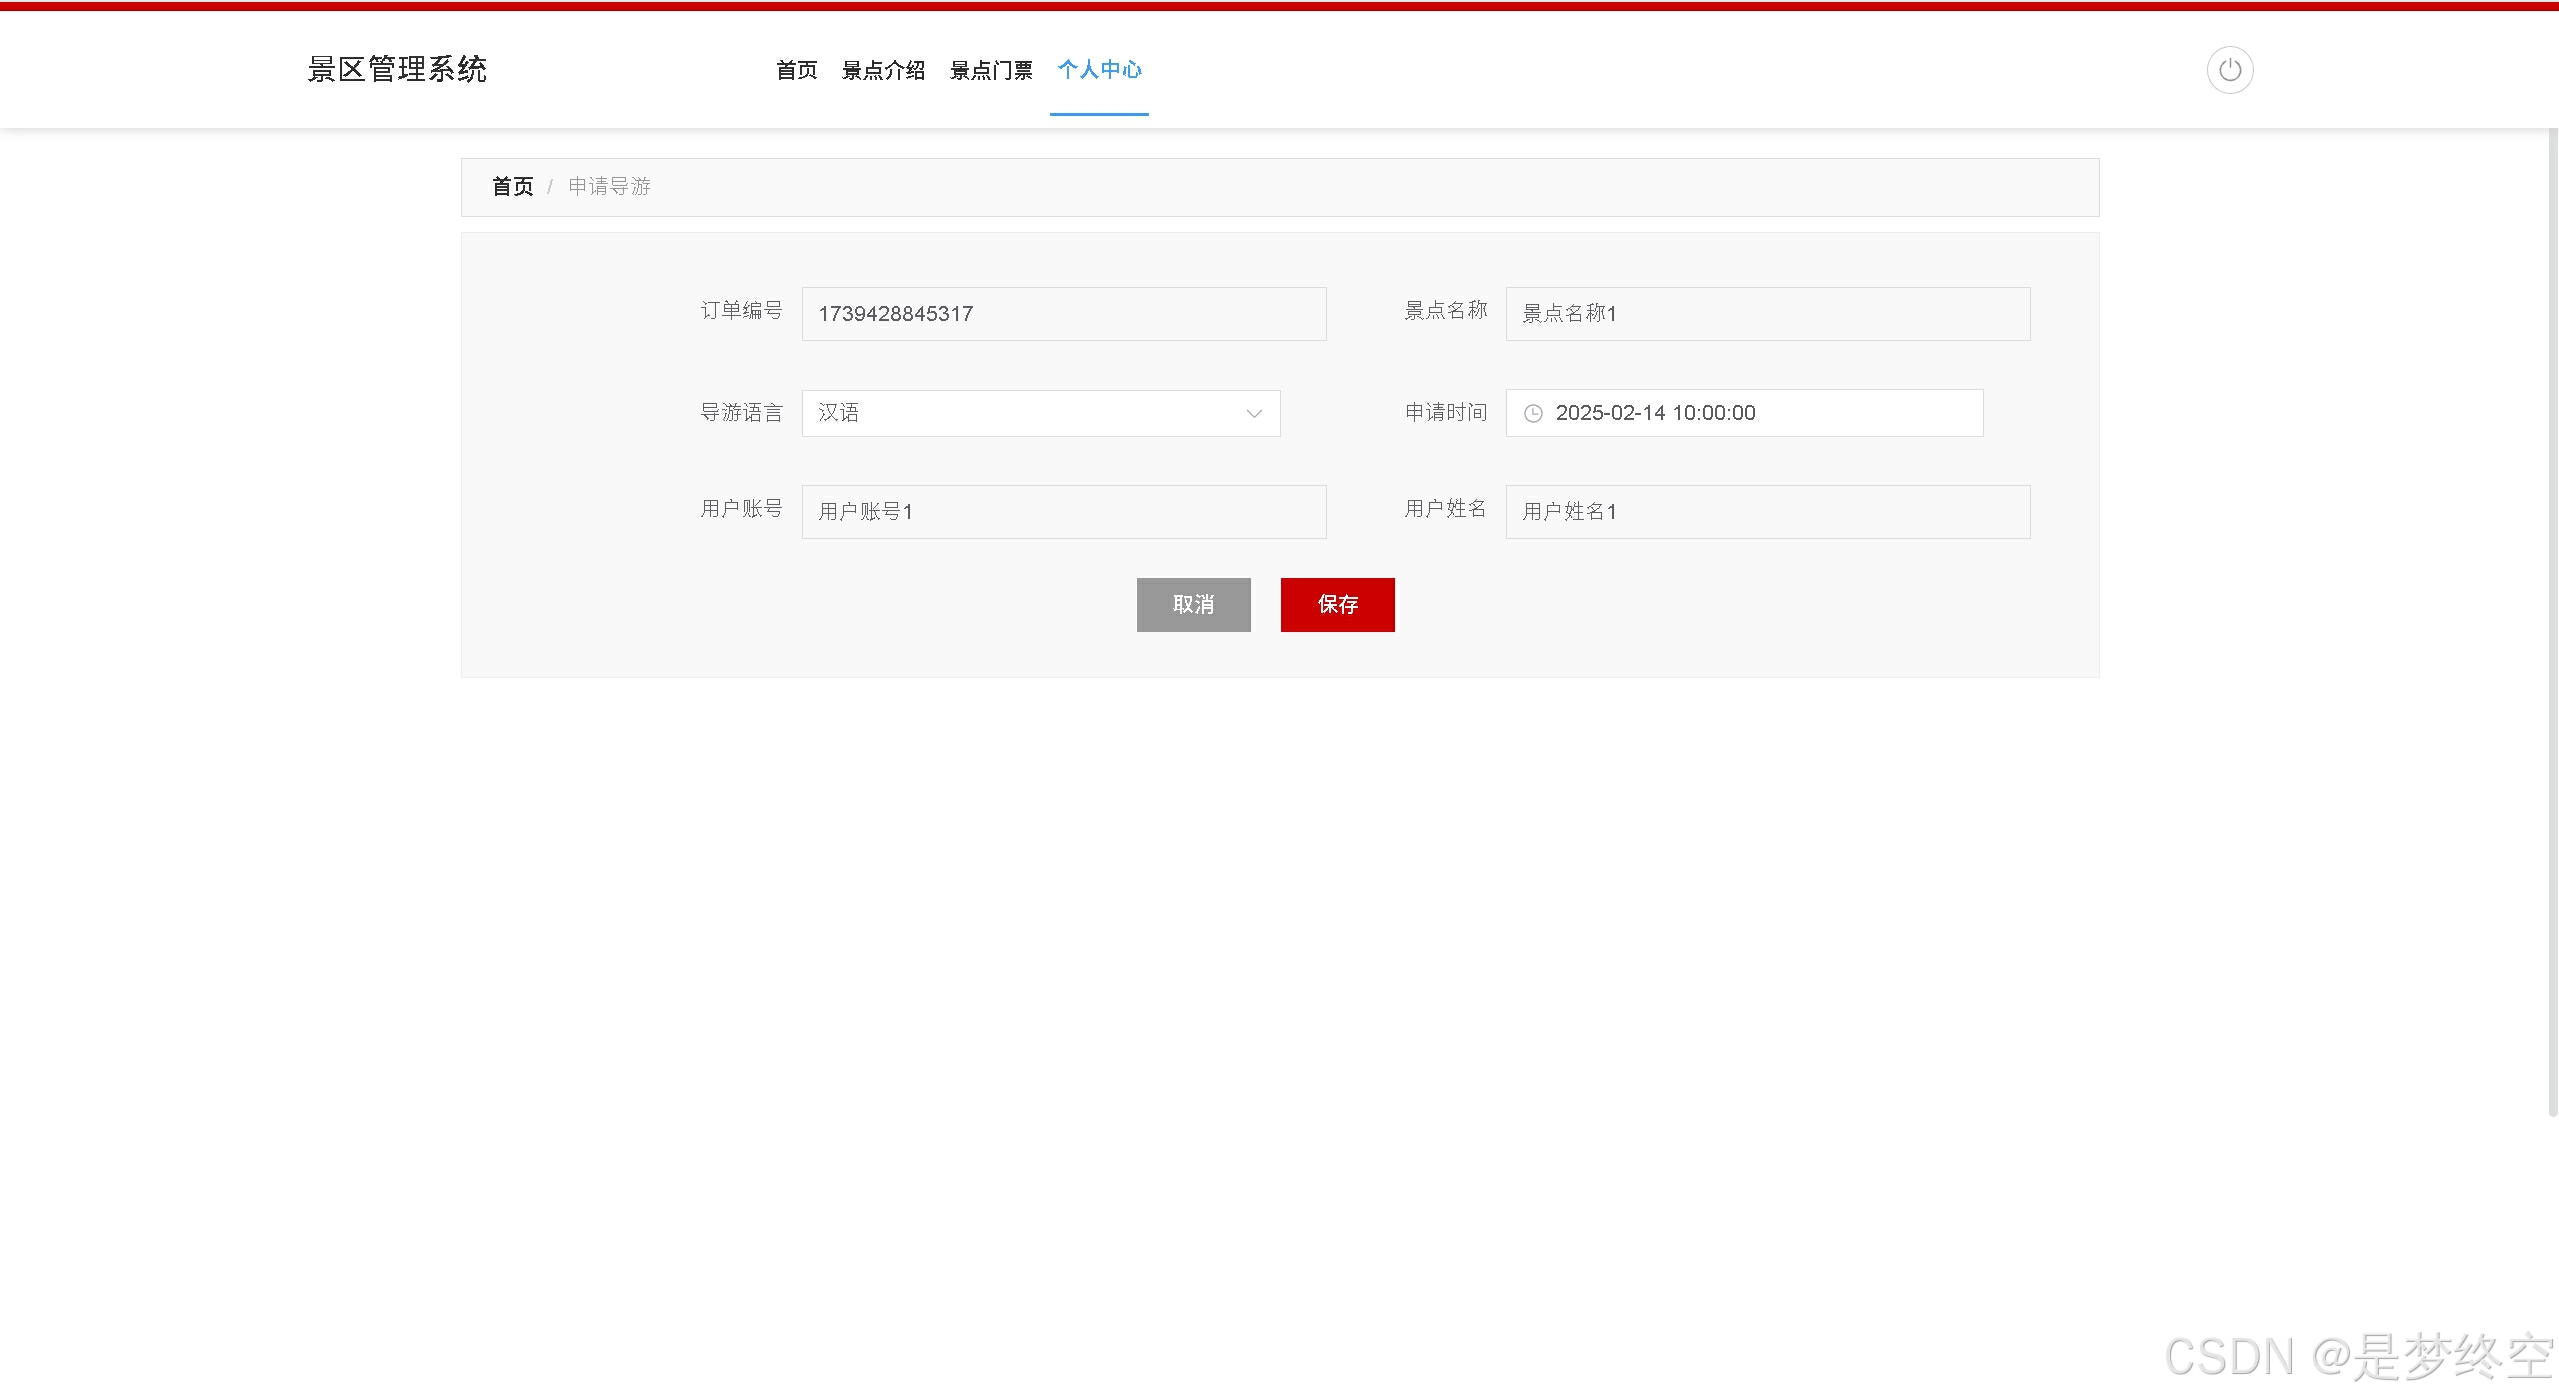Image resolution: width=2559 pixels, height=1399 pixels.
Task: Click the 用户账号 input field
Action: (1063, 512)
